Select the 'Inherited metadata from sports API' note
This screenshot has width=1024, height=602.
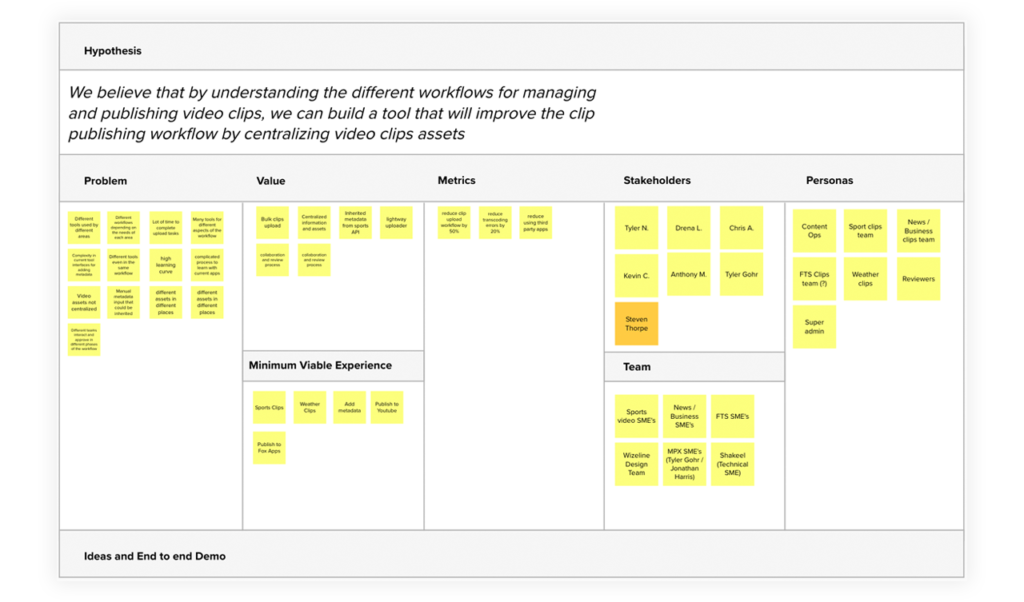point(355,223)
